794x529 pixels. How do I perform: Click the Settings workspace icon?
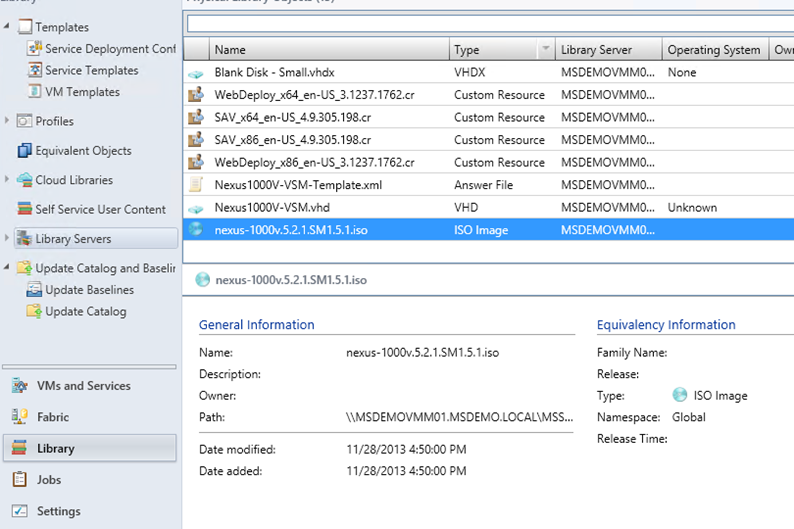pos(20,511)
